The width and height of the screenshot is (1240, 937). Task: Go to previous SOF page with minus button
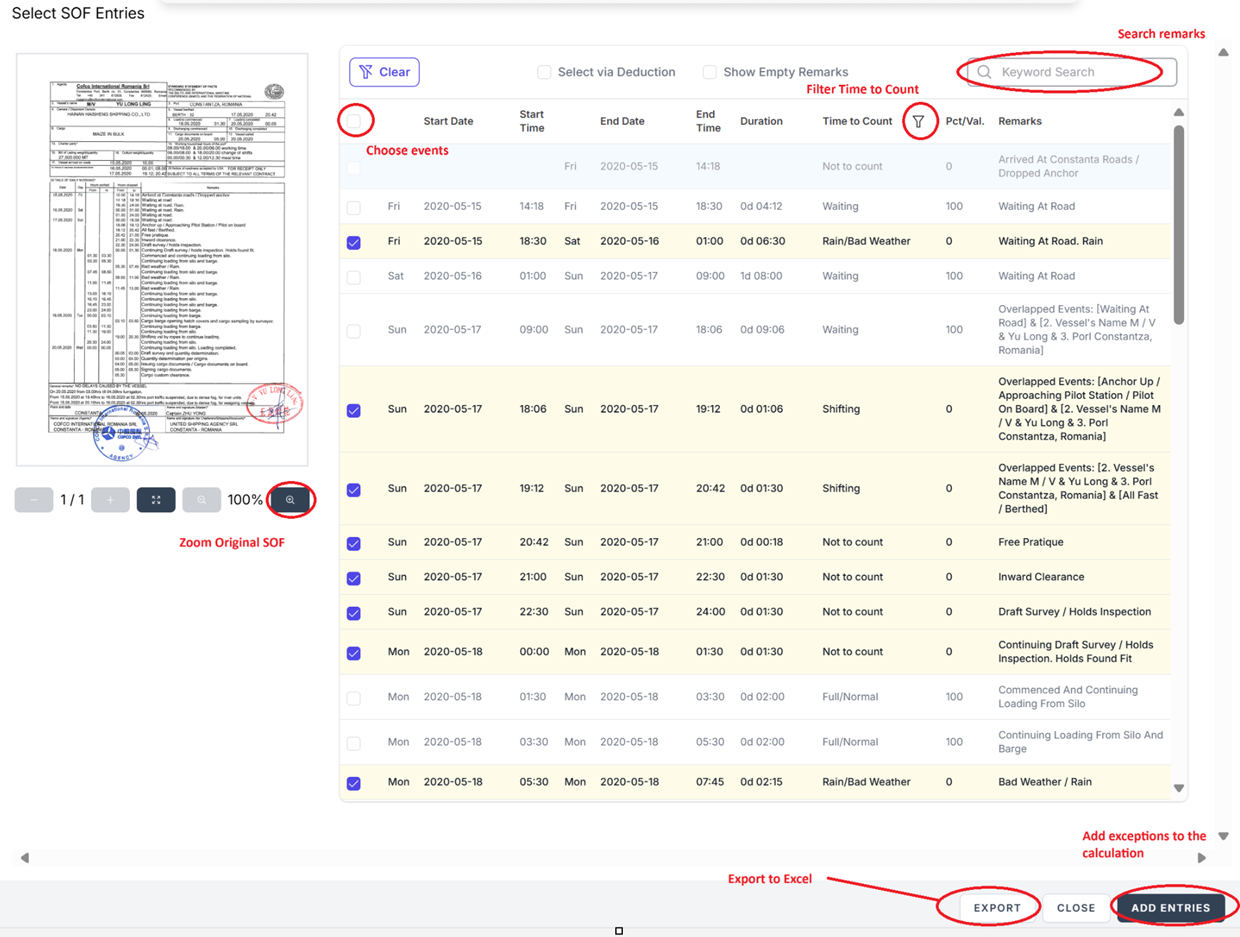[33, 500]
